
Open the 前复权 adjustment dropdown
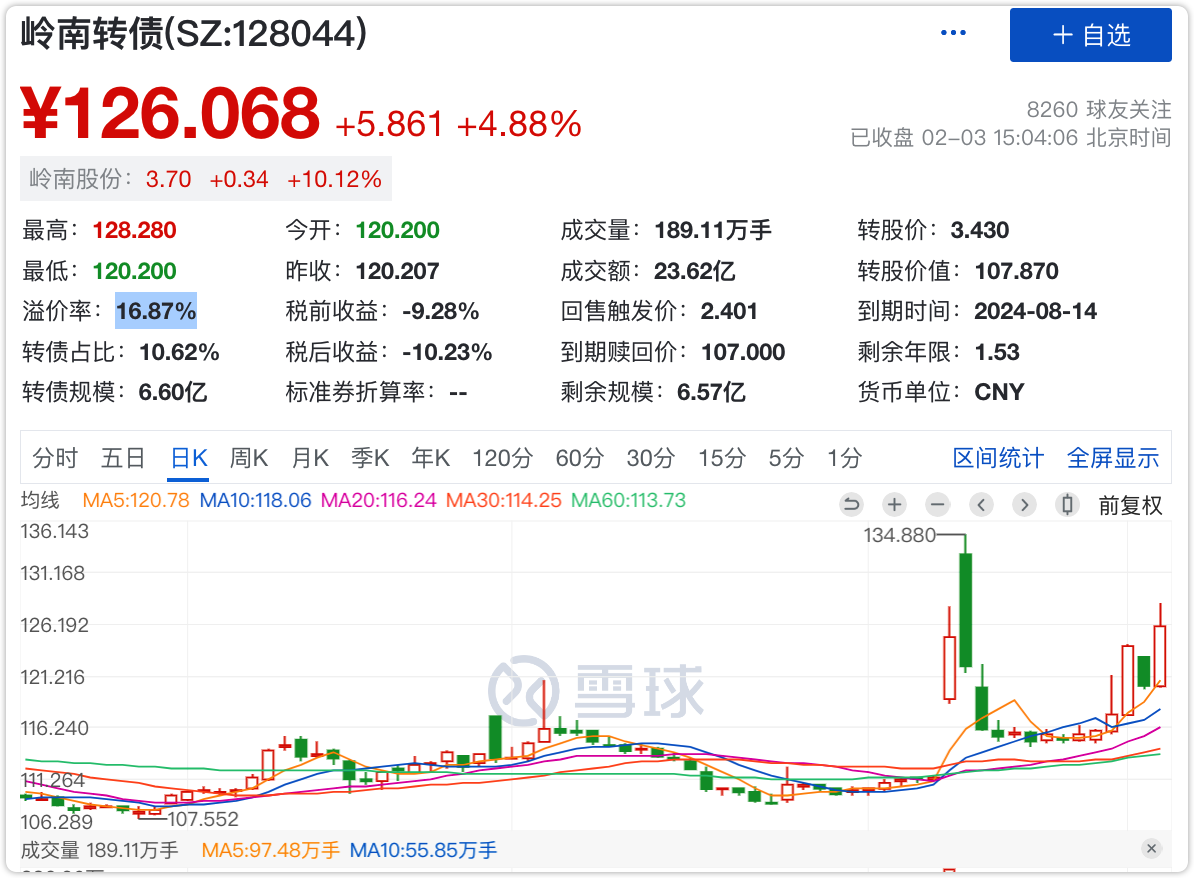(1130, 505)
